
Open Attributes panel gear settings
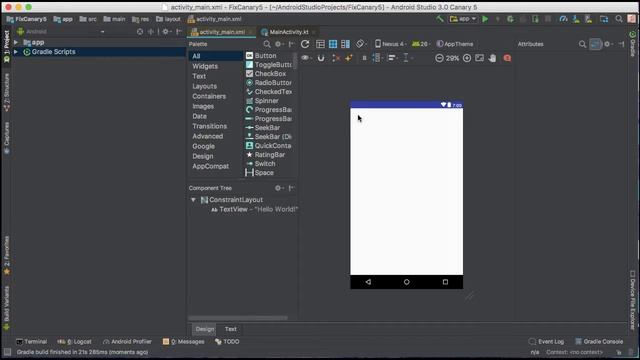(608, 44)
